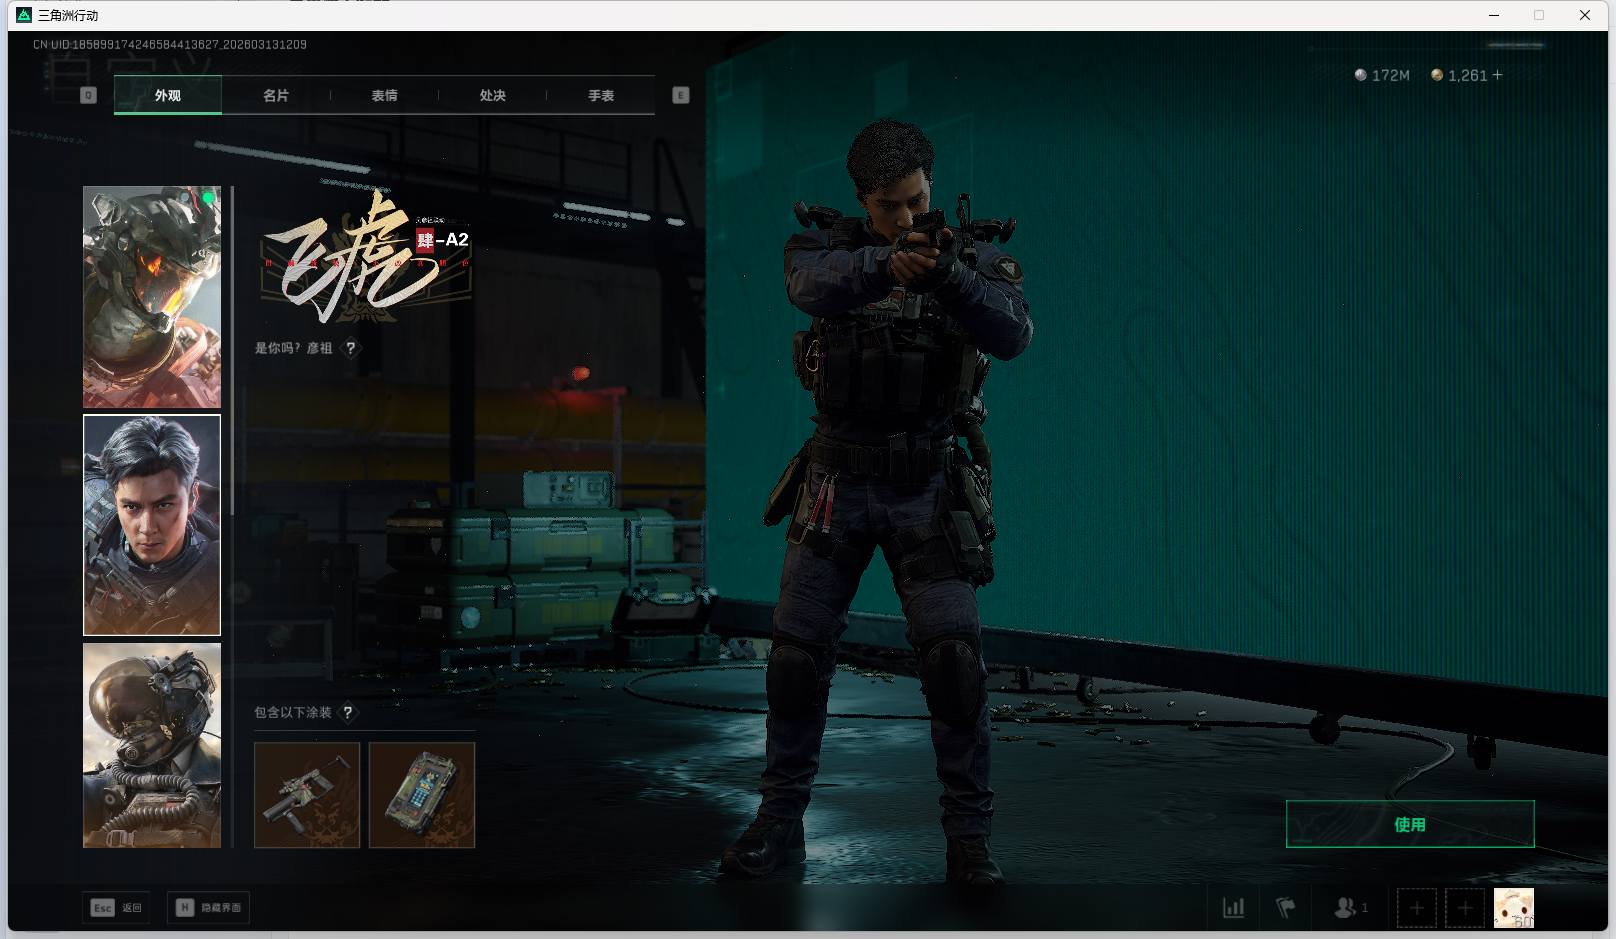Switch to the 名片 tab
The width and height of the screenshot is (1616, 939).
[276, 95]
